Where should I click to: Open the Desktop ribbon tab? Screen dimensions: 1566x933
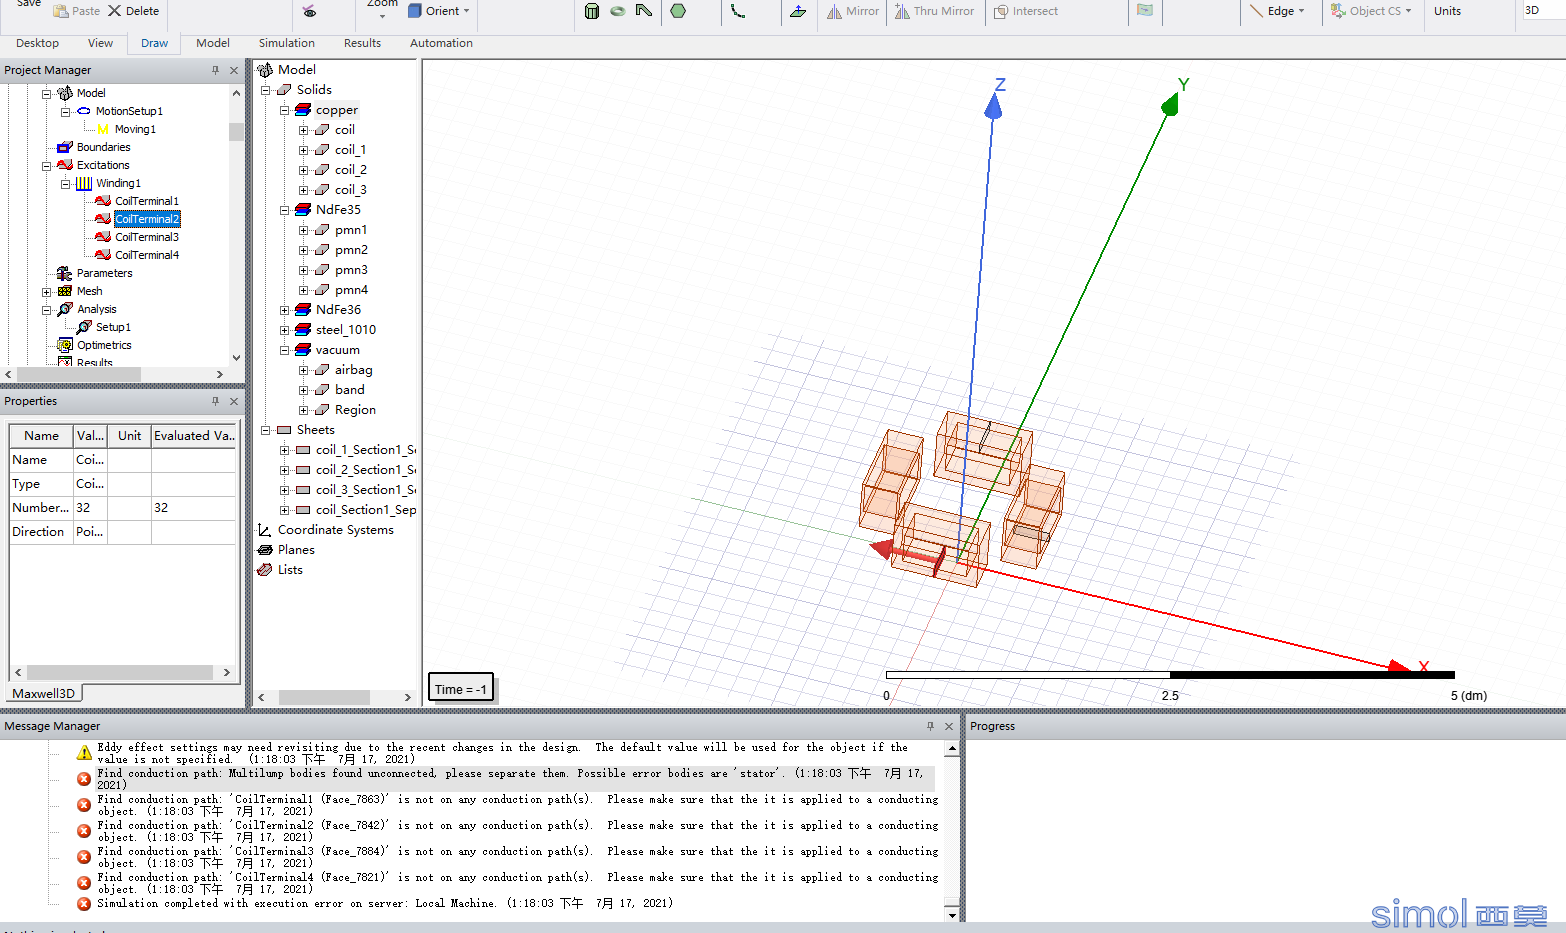tap(37, 43)
